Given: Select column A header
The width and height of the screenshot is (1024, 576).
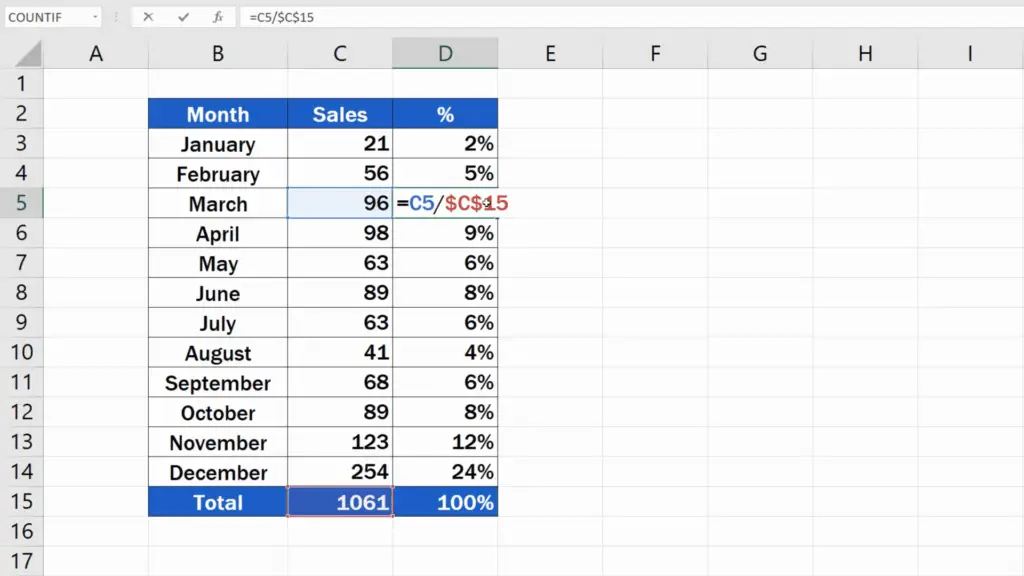Looking at the screenshot, I should pos(96,52).
